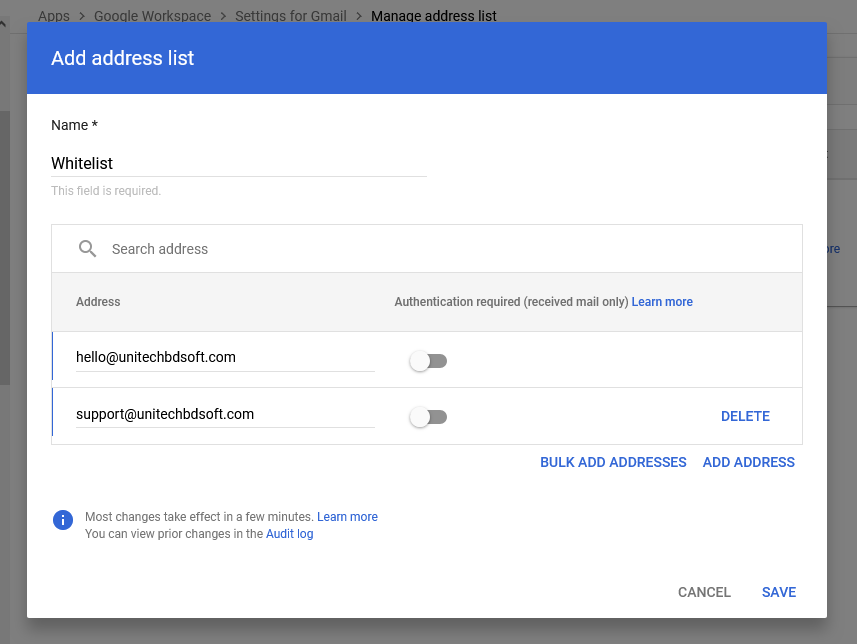Open Learn more link beside Authentication required

coord(662,302)
